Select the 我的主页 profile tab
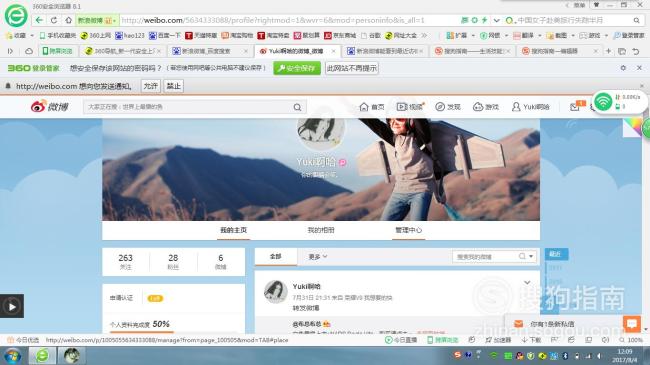The height and width of the screenshot is (365, 650). point(233,230)
